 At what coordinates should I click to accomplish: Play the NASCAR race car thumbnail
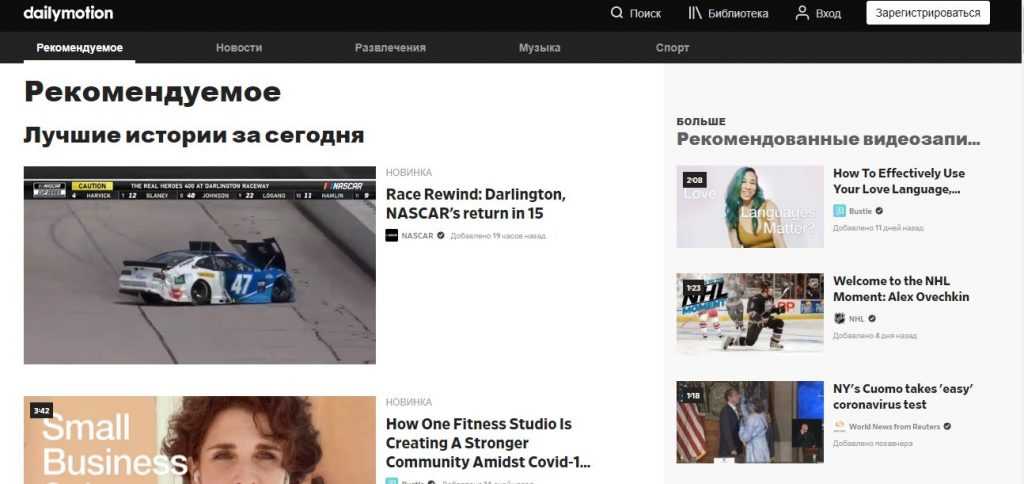[x=200, y=265]
